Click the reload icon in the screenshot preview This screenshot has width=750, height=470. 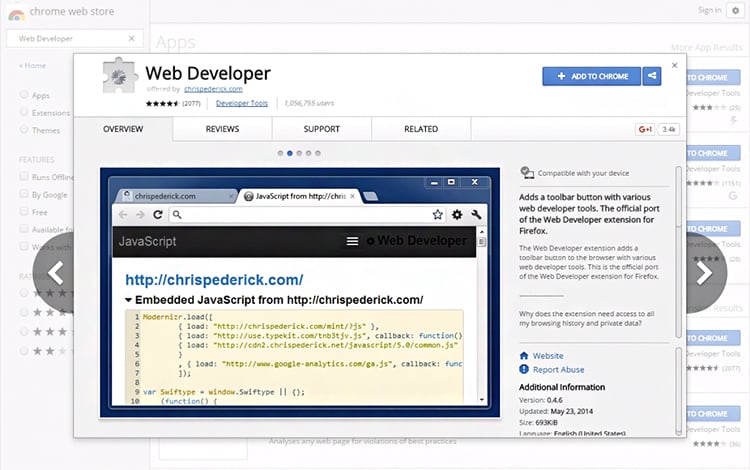[158, 215]
